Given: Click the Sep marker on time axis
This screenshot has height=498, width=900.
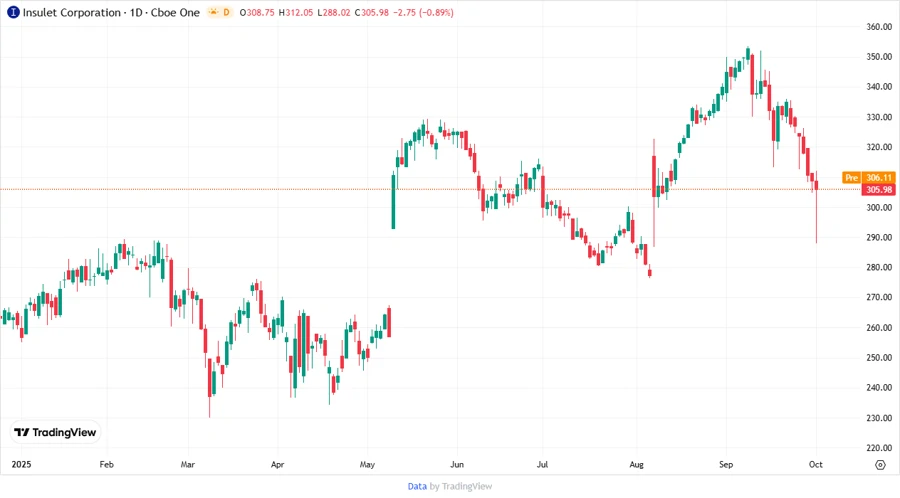Looking at the screenshot, I should 727,465.
